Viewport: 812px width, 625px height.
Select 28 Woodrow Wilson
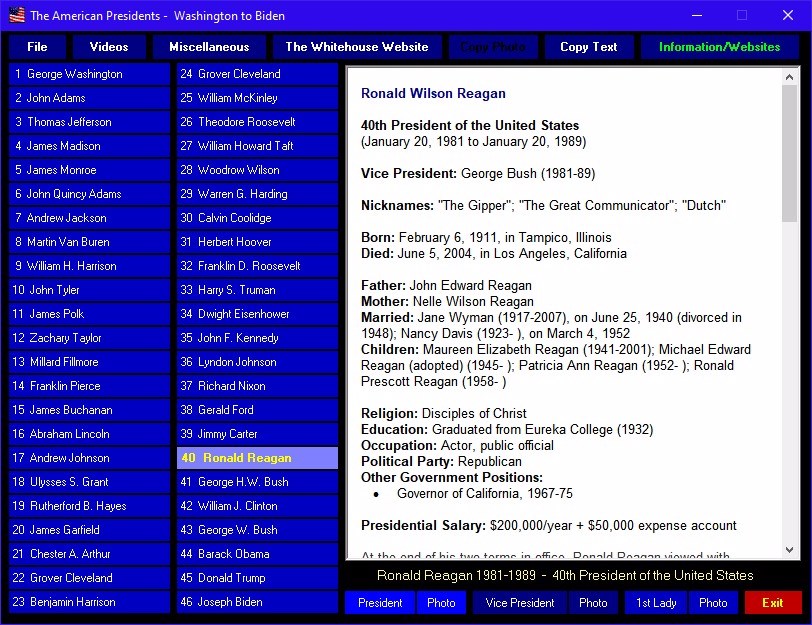click(x=257, y=170)
